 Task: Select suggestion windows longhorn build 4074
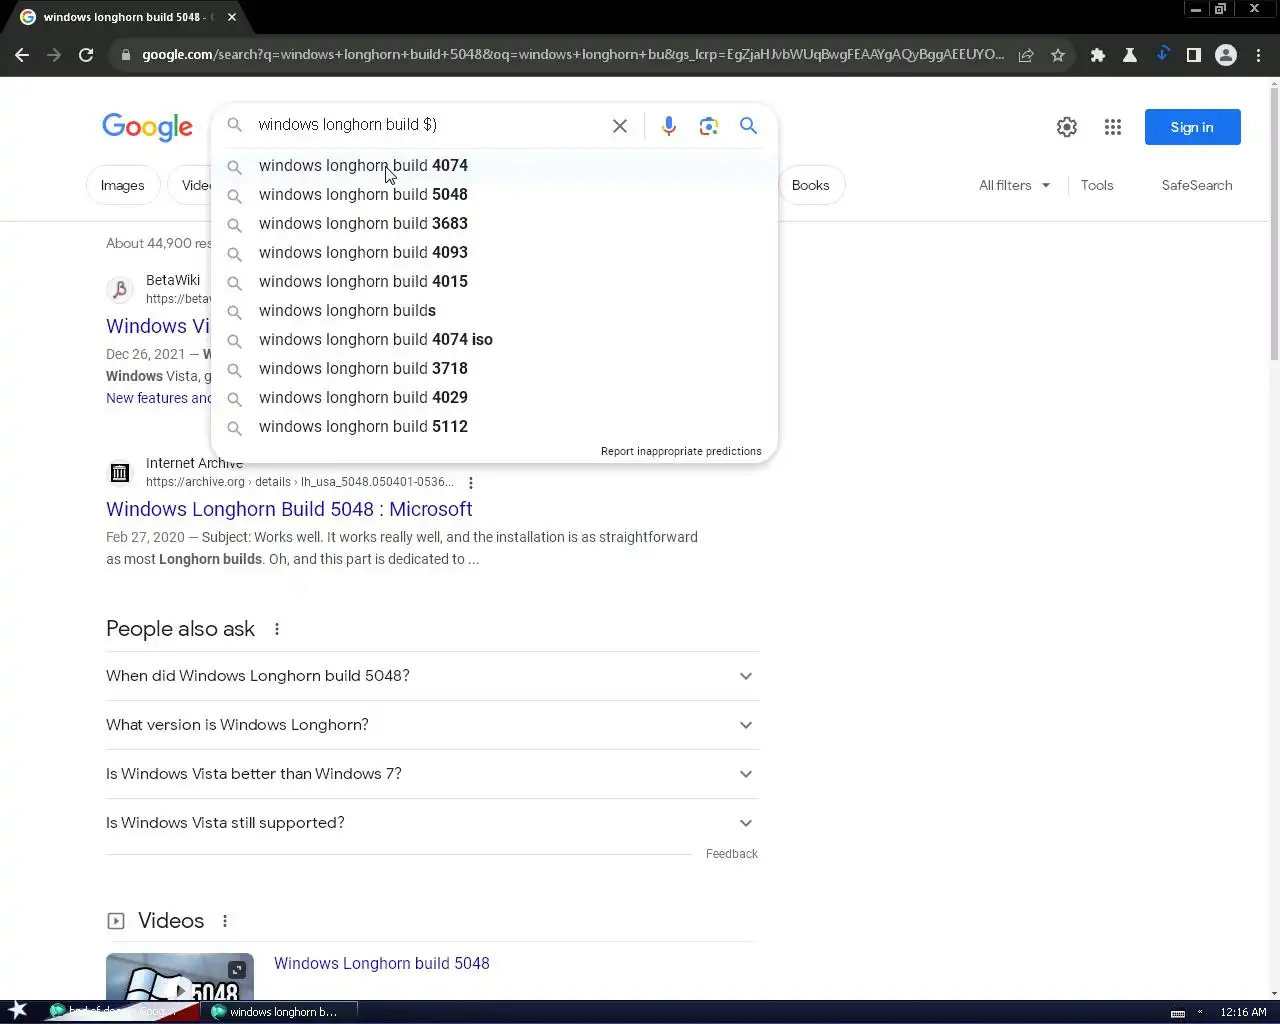pyautogui.click(x=494, y=166)
